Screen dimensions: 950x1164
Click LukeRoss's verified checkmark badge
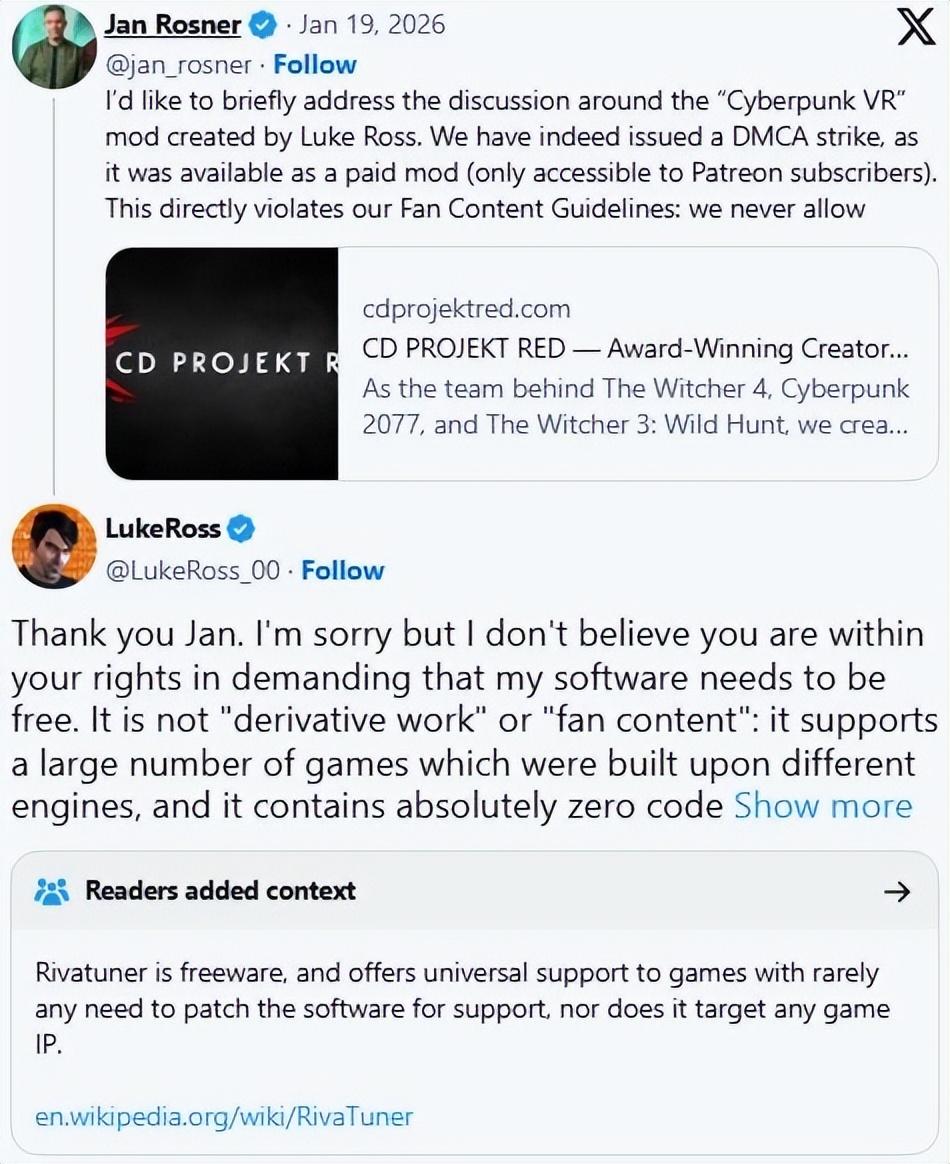pyautogui.click(x=241, y=527)
